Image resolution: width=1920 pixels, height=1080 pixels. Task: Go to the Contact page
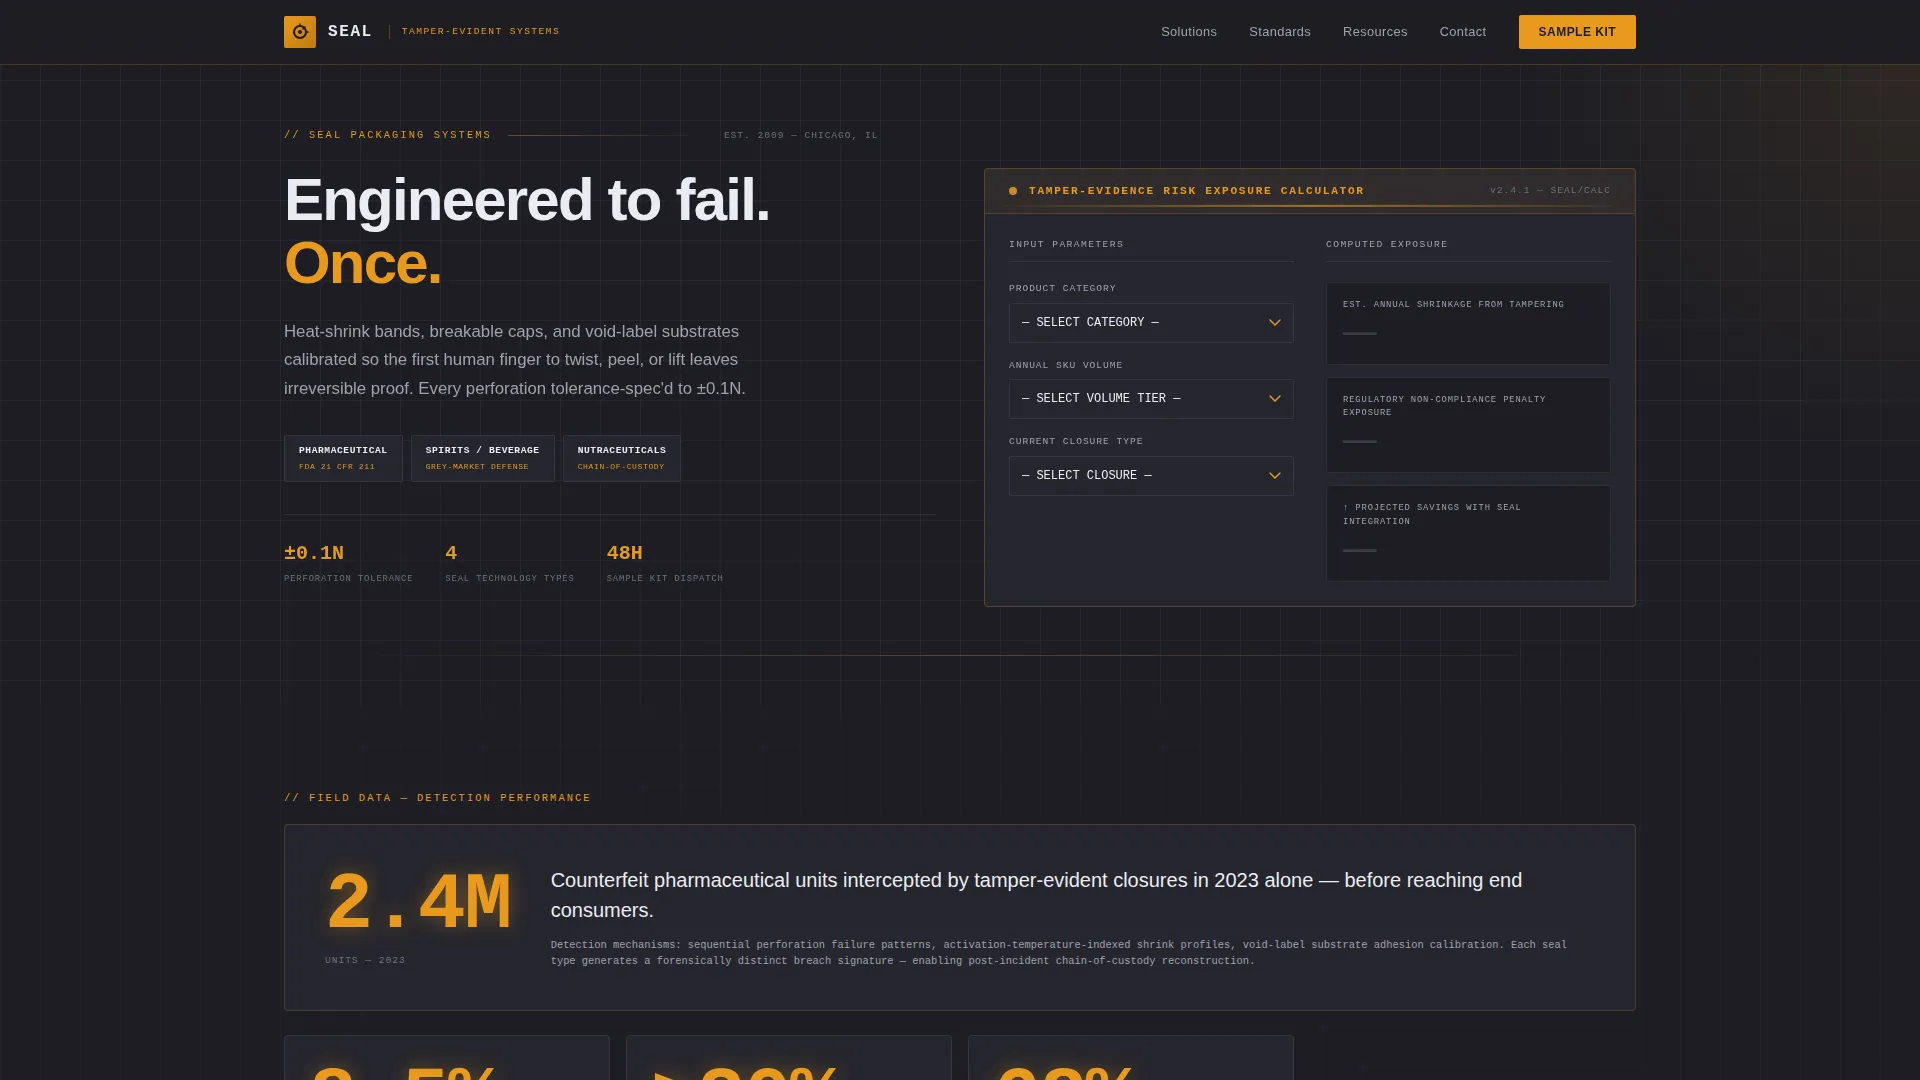1463,32
